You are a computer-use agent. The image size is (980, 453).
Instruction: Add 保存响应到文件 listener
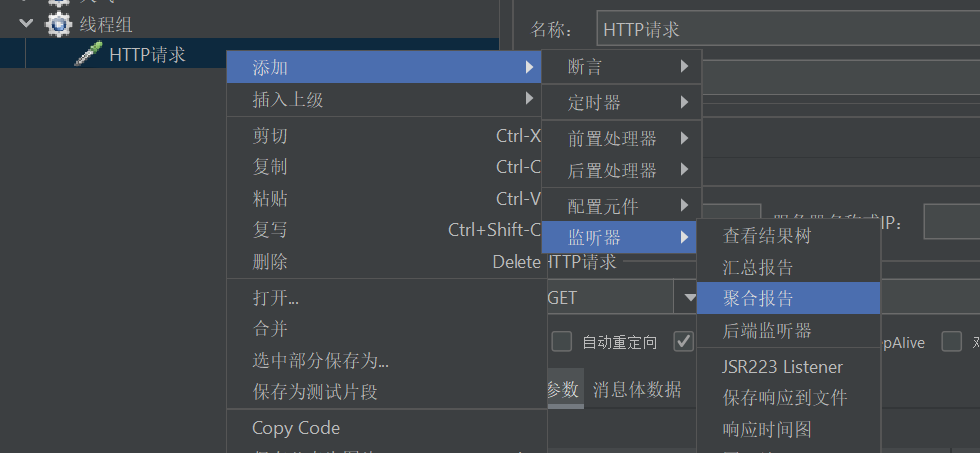point(789,397)
